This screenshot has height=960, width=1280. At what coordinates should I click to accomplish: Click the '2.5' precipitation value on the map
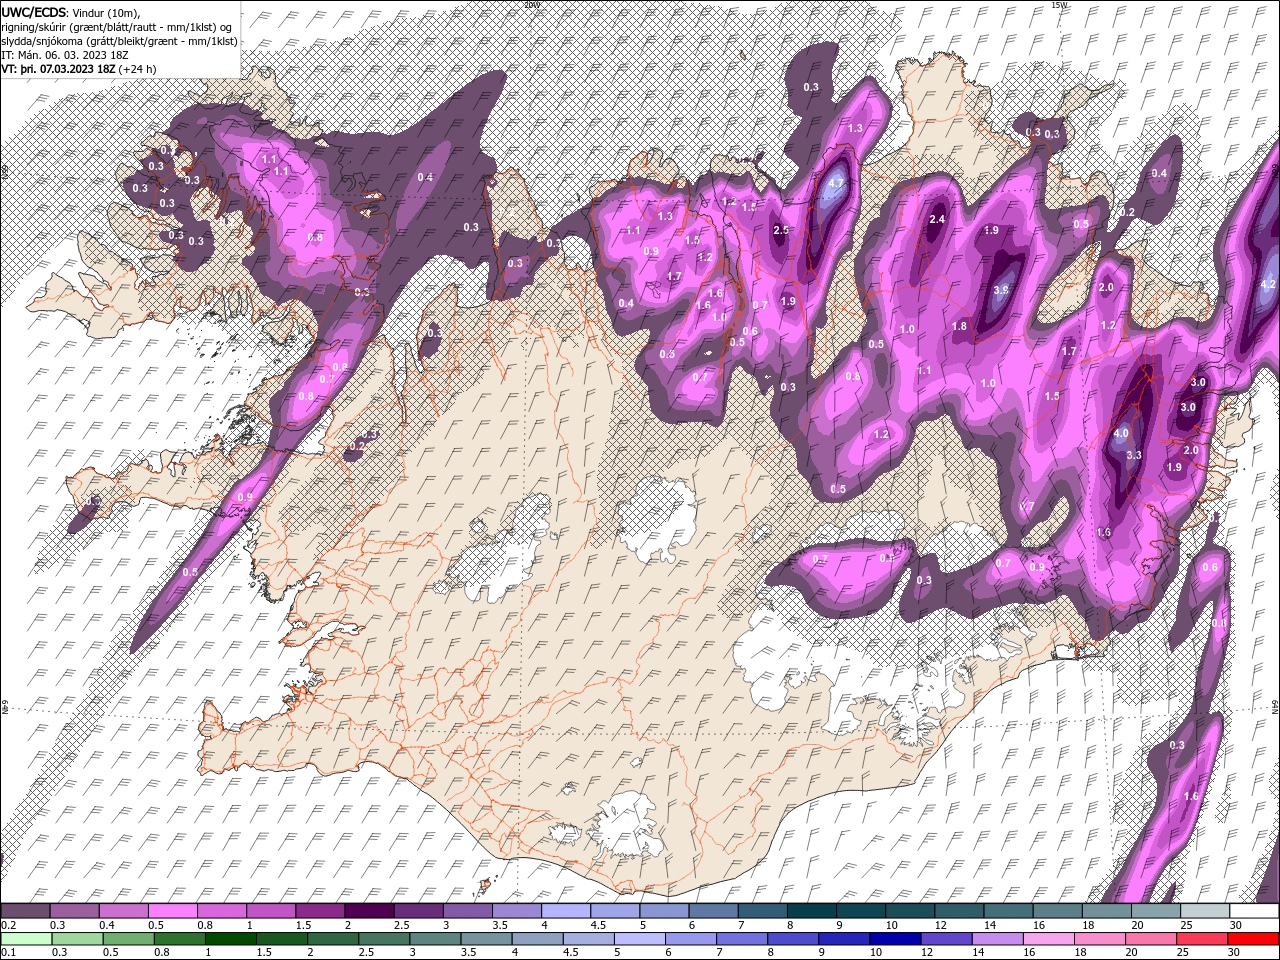tap(782, 230)
